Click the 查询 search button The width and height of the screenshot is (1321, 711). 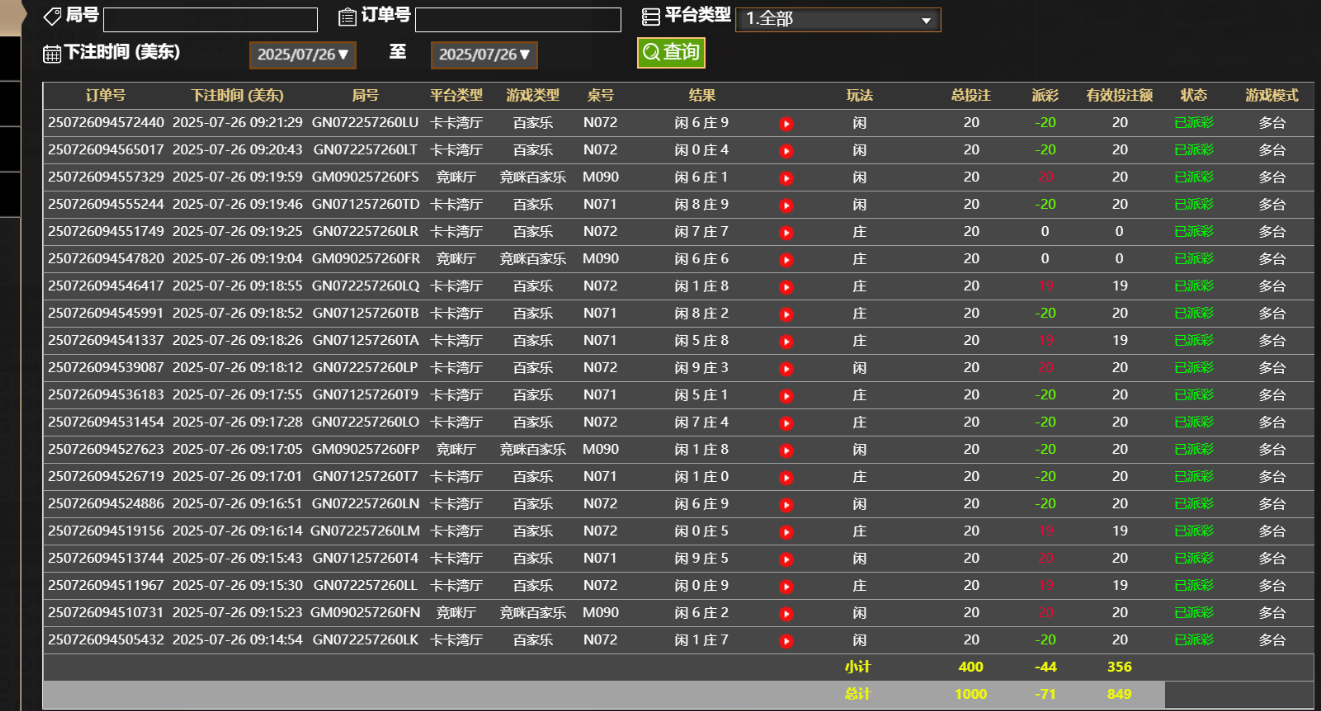pyautogui.click(x=671, y=52)
